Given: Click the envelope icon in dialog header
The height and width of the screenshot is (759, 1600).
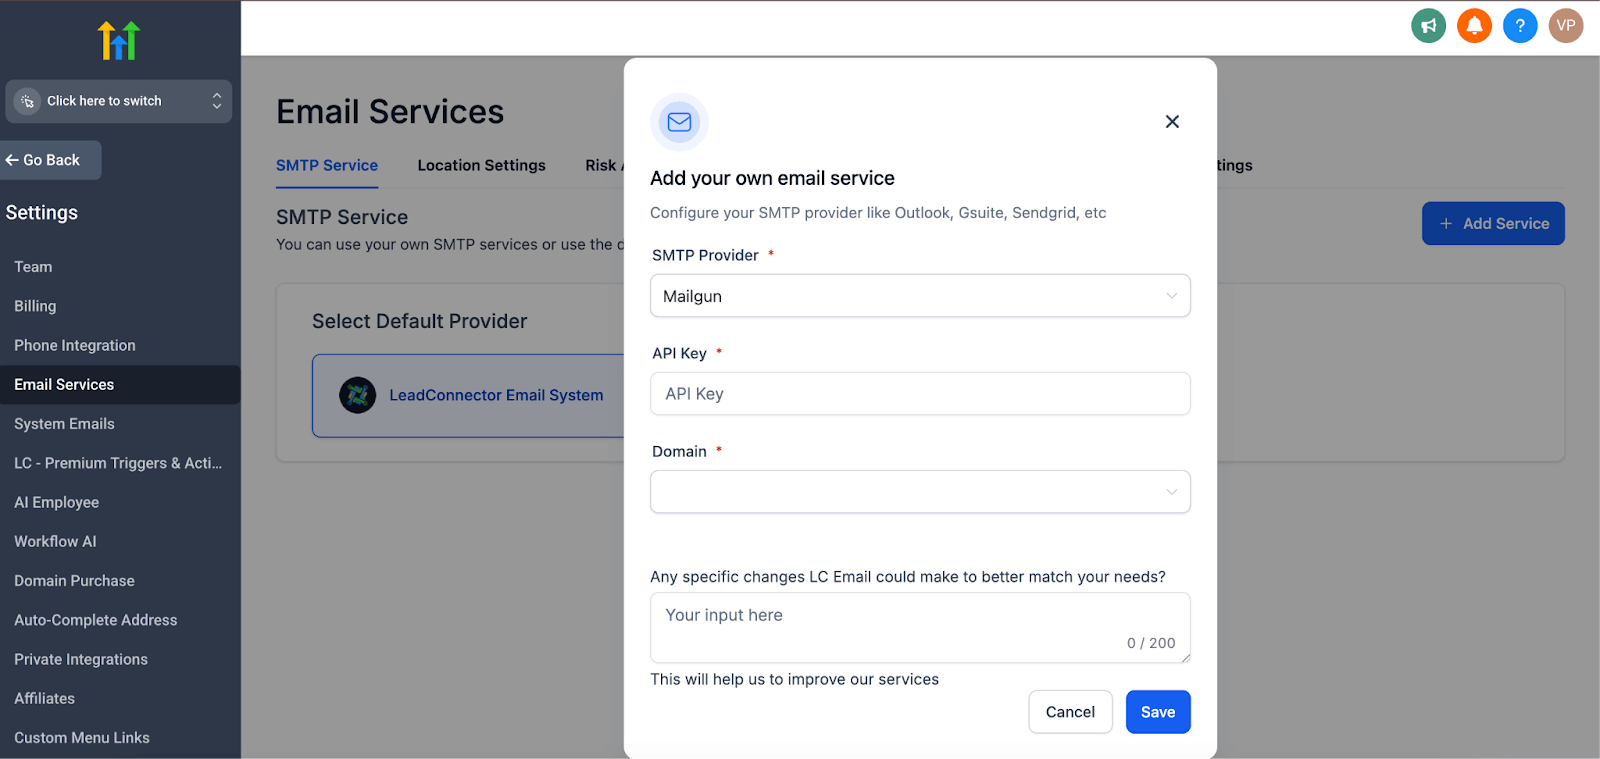Looking at the screenshot, I should click(x=679, y=122).
